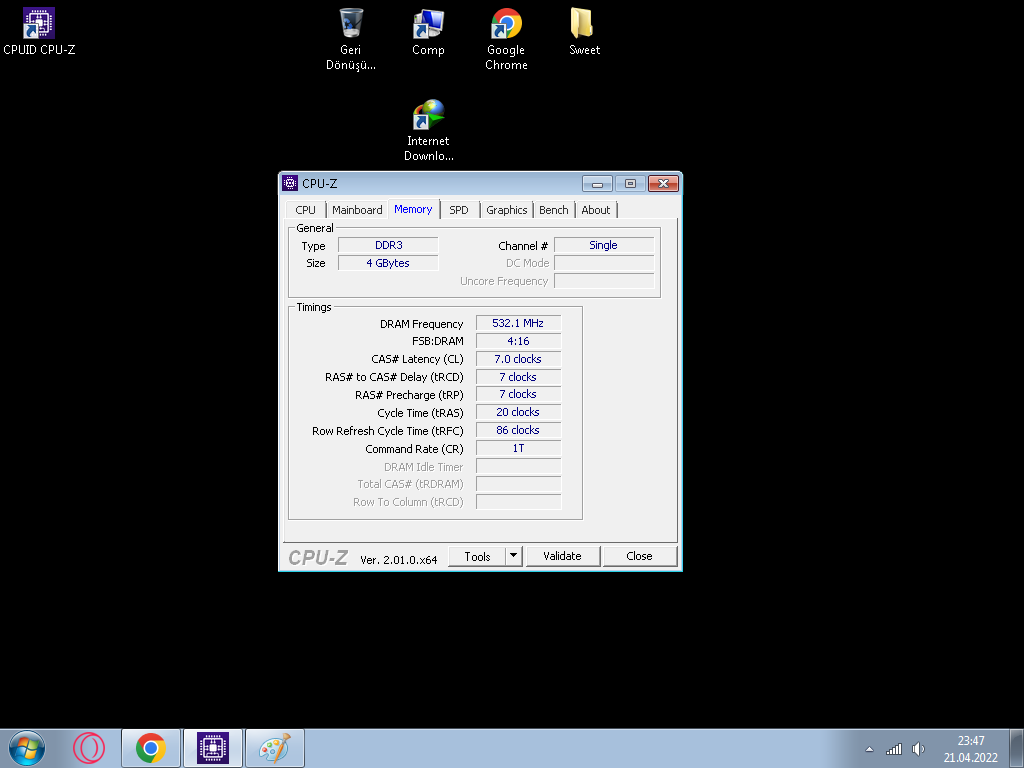Click the 532.1 MHz DRAM frequency value
Viewport: 1024px width, 768px height.
click(x=519, y=323)
